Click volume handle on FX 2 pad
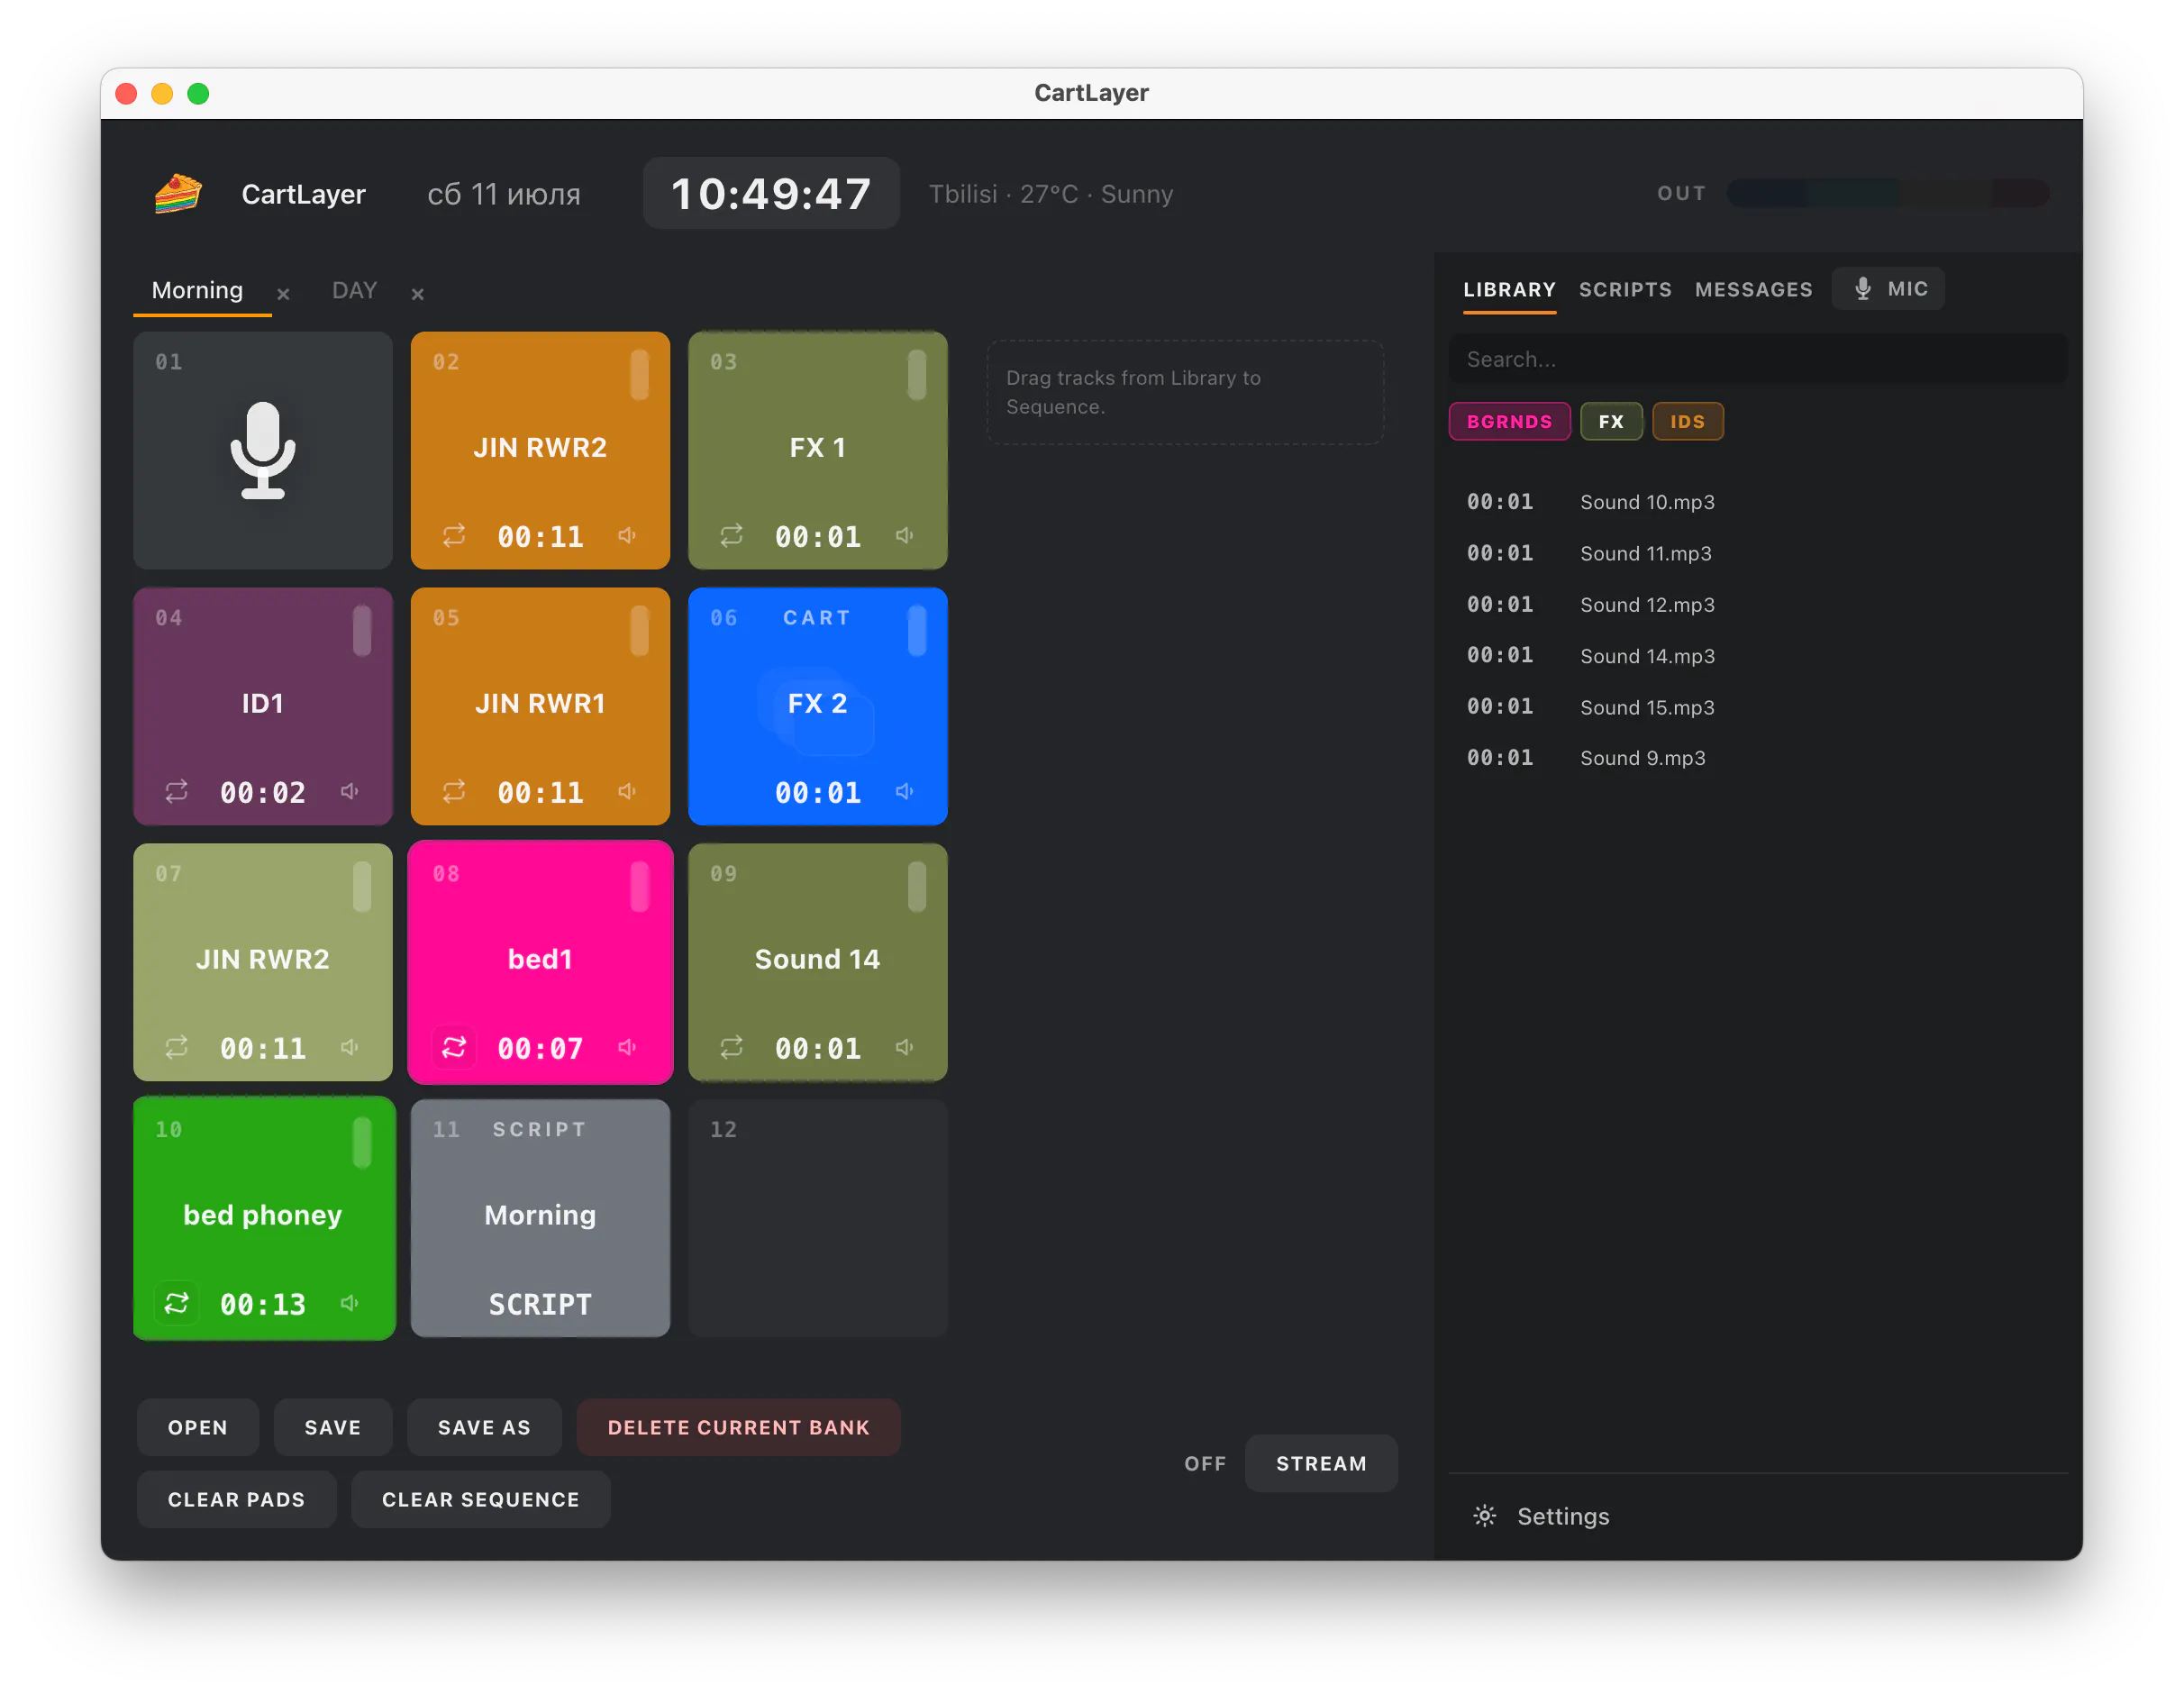The width and height of the screenshot is (2184, 1694). [917, 631]
